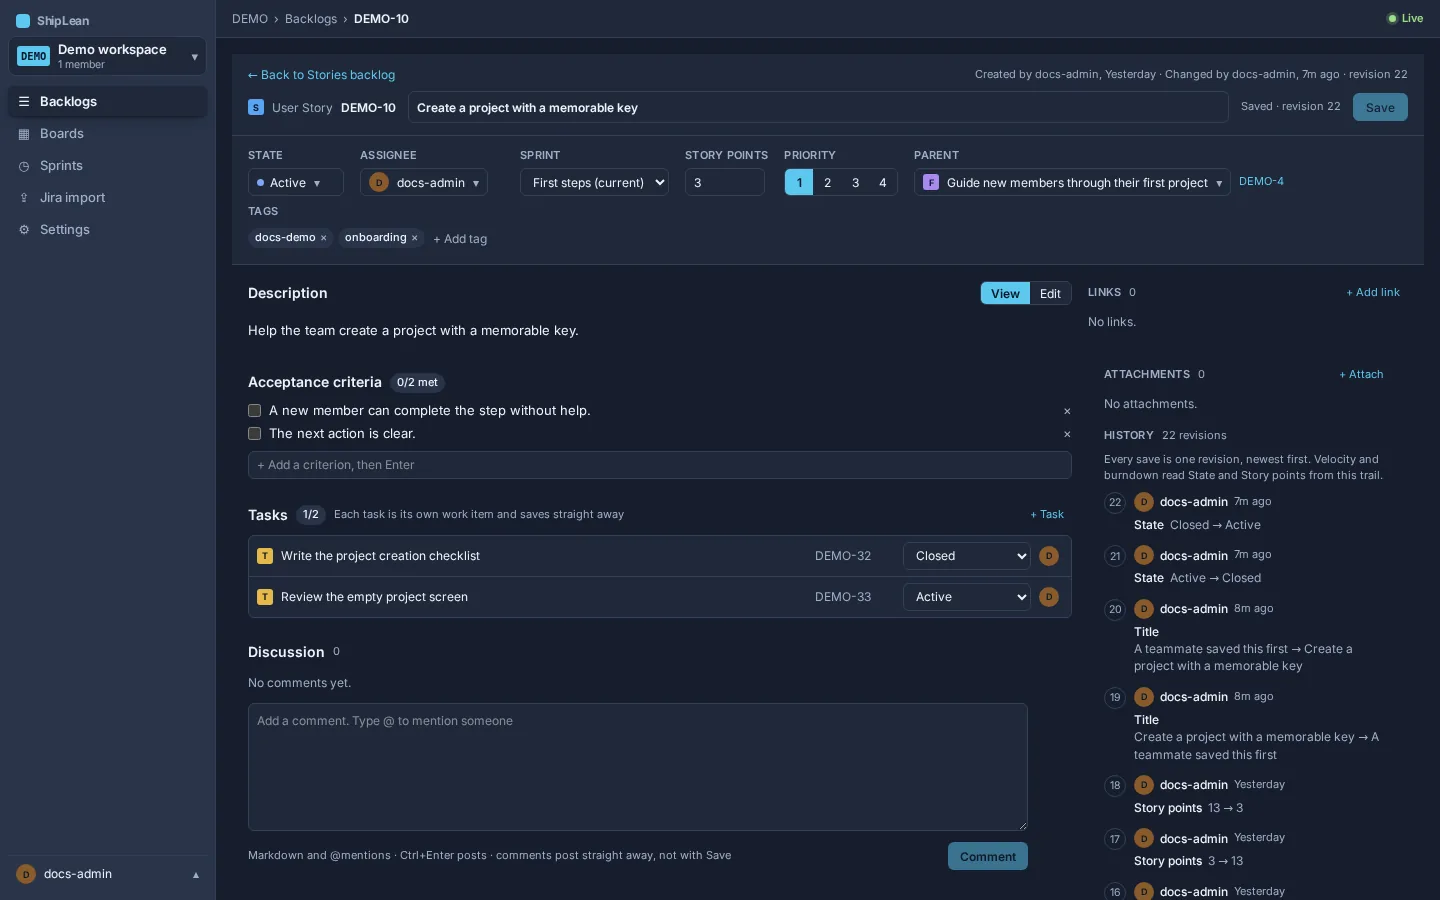Click docs-admin avatar on revision 22
Viewport: 1440px width, 900px height.
pyautogui.click(x=1144, y=502)
